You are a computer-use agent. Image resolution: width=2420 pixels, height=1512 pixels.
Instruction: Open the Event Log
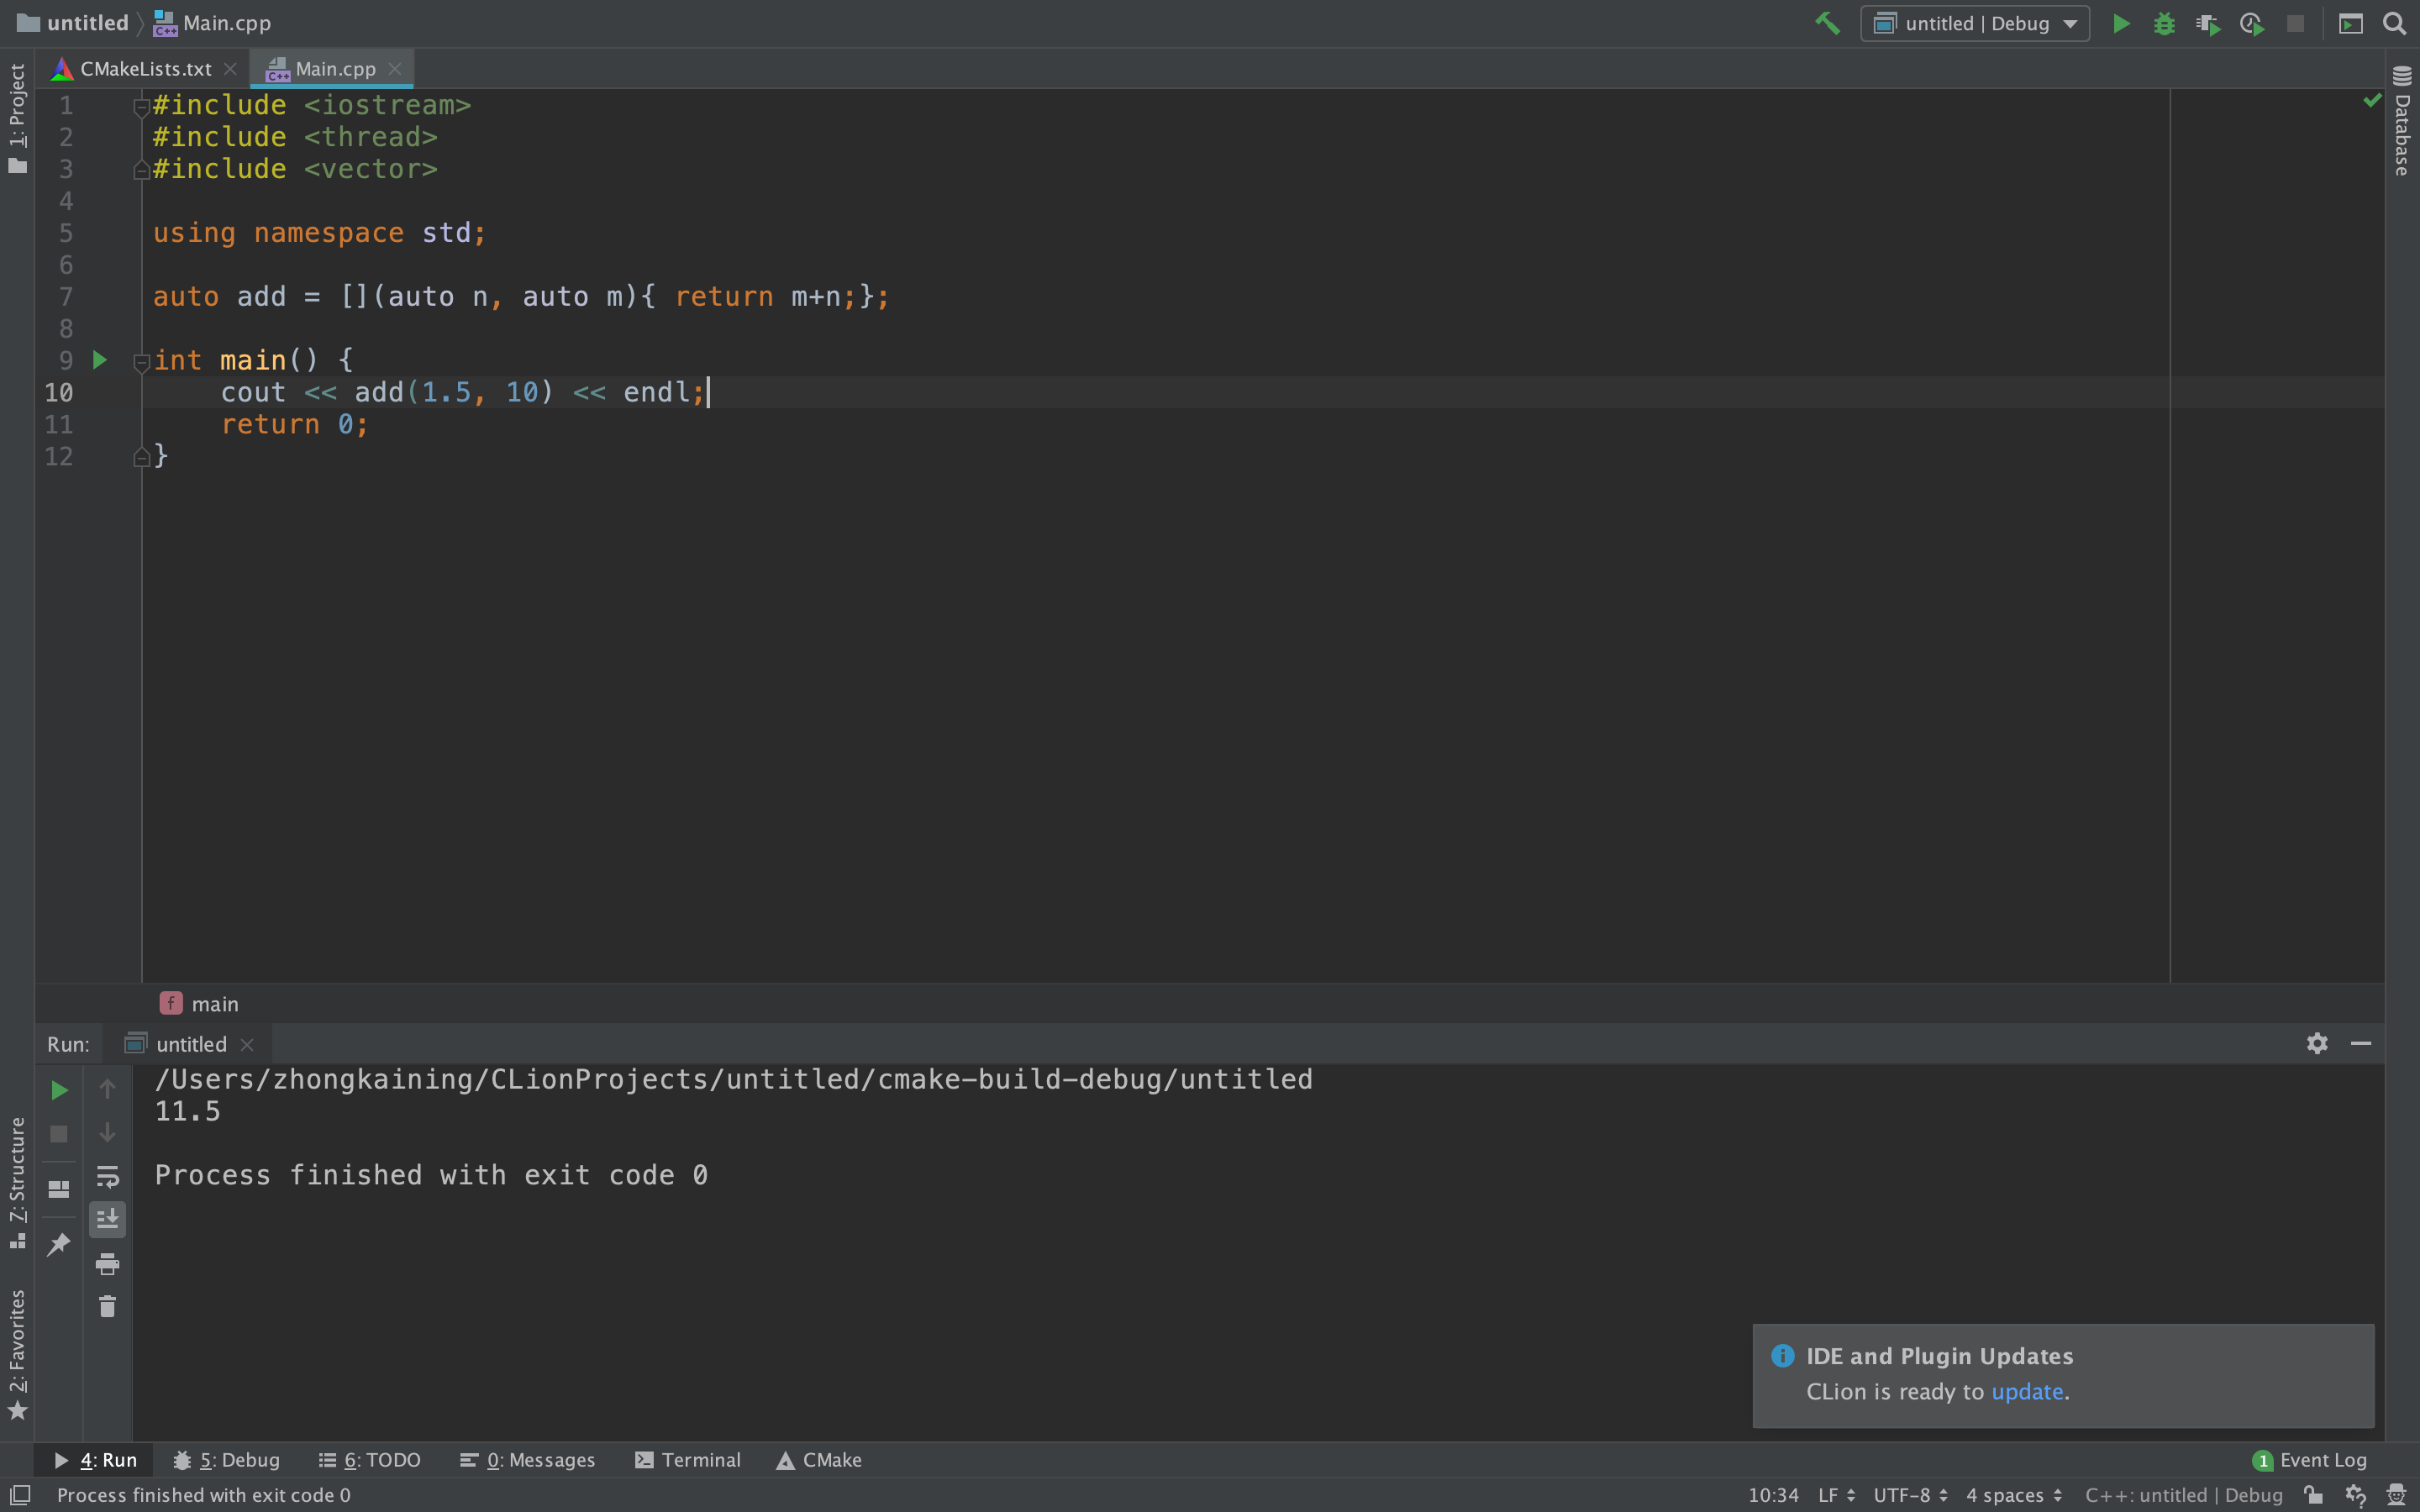[x=2309, y=1459]
